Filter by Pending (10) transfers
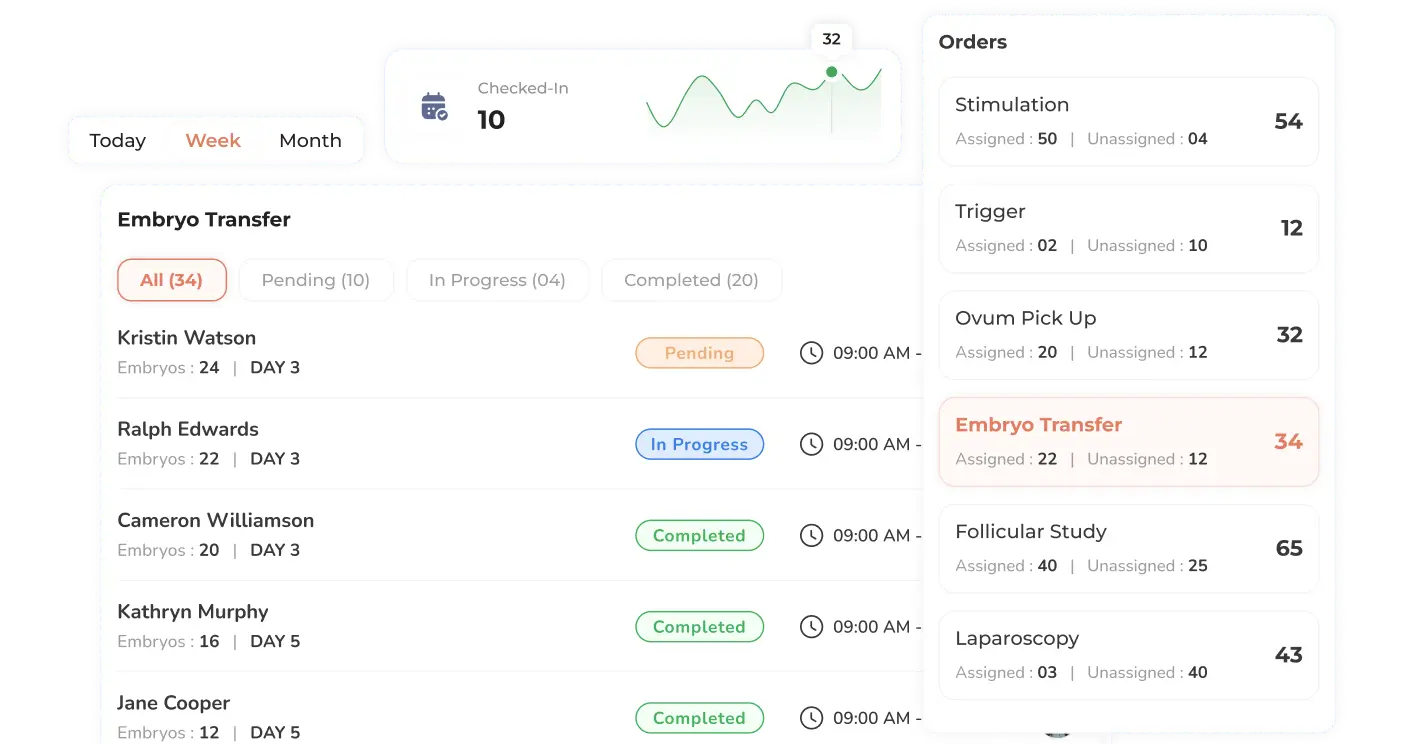1408x744 pixels. click(x=315, y=281)
